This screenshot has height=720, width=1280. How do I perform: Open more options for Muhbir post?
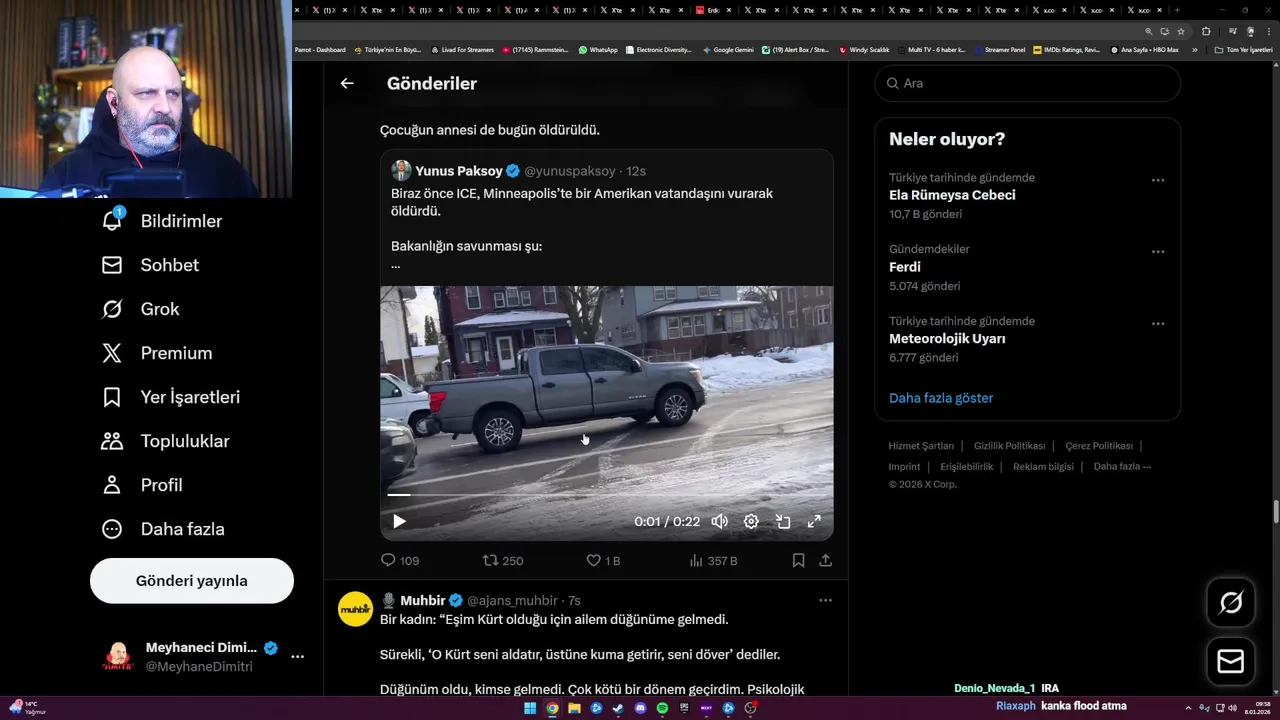click(825, 600)
